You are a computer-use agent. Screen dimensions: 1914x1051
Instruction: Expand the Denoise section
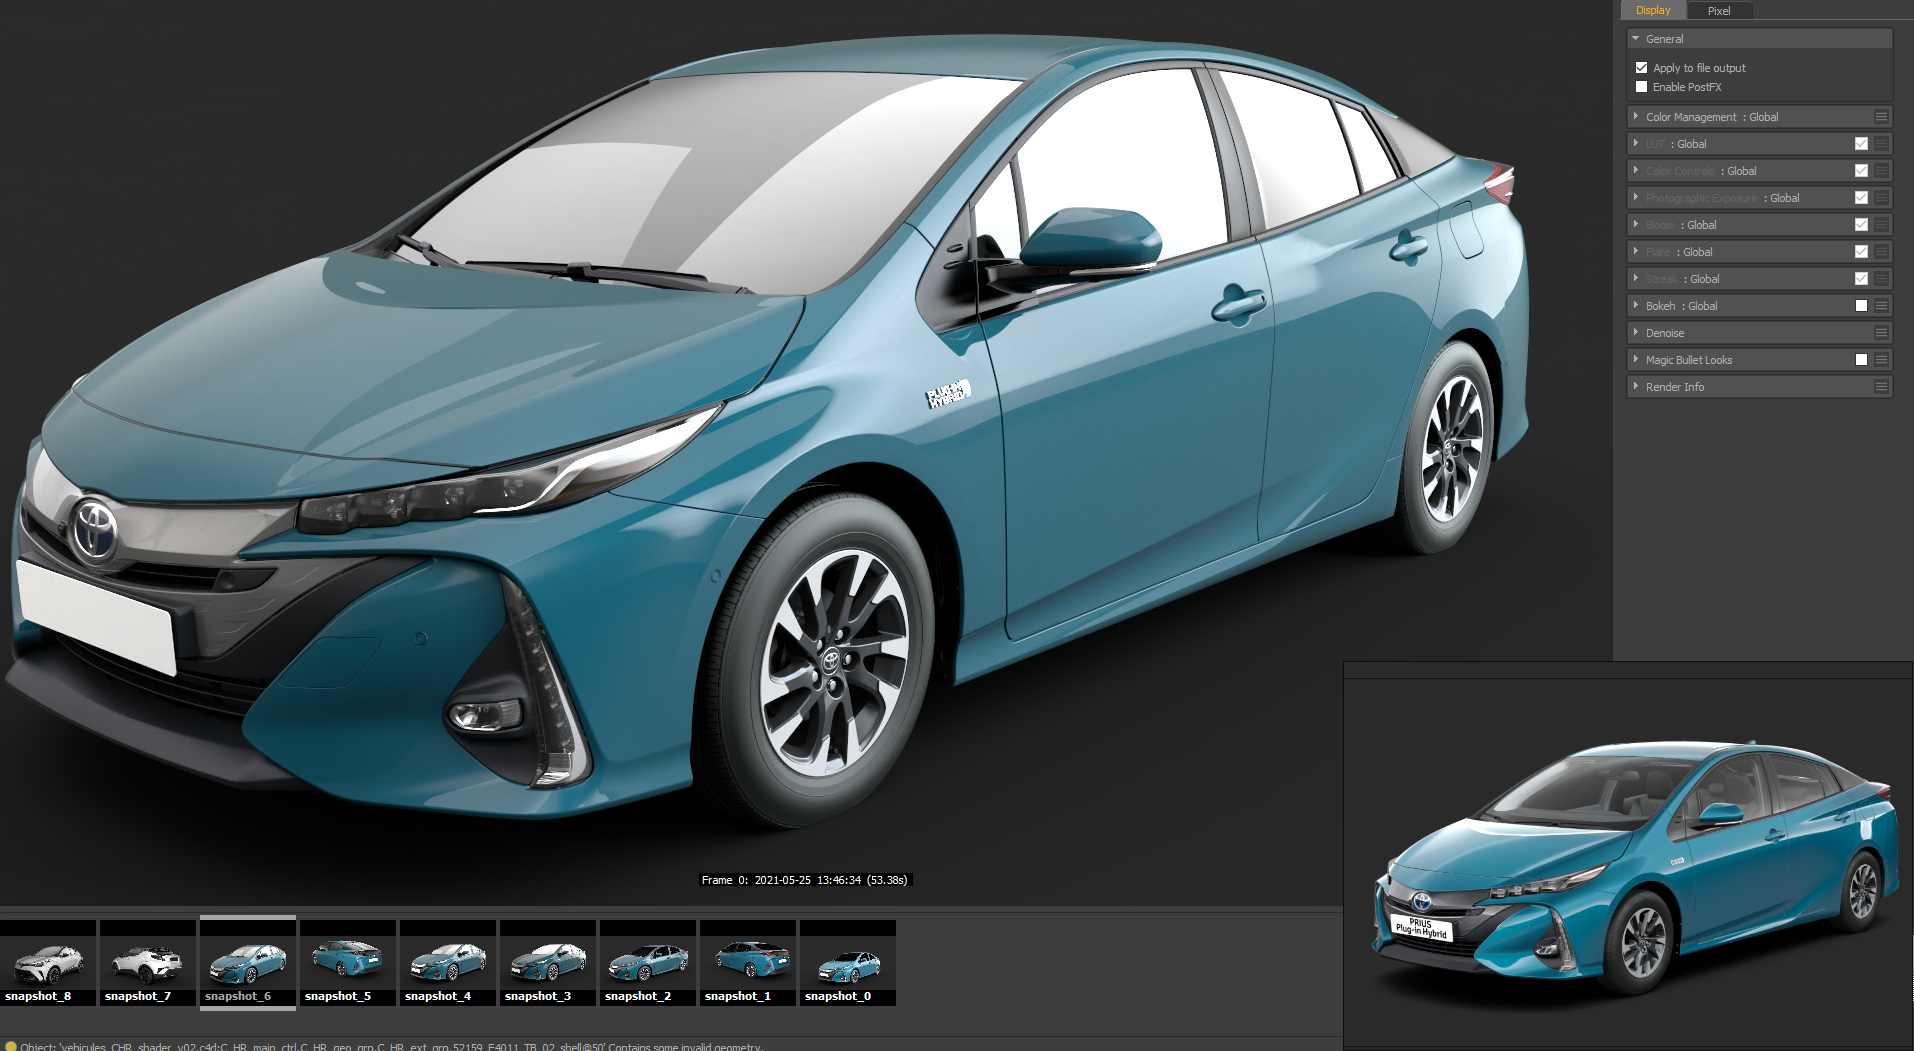[1636, 333]
